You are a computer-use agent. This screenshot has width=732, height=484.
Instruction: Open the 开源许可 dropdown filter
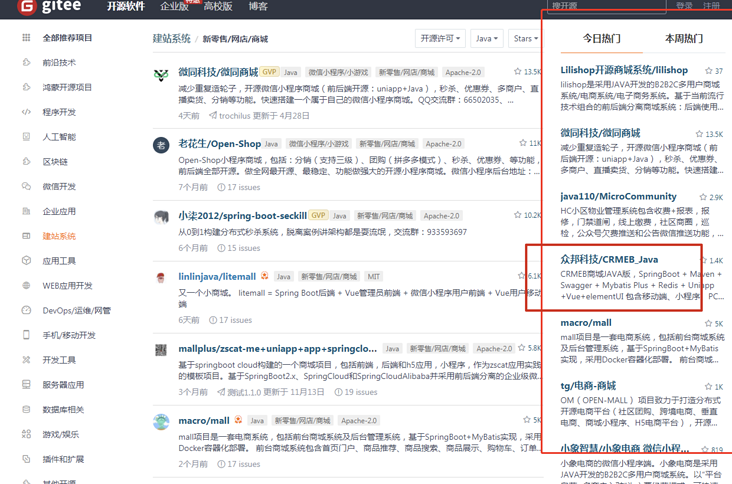tap(440, 38)
